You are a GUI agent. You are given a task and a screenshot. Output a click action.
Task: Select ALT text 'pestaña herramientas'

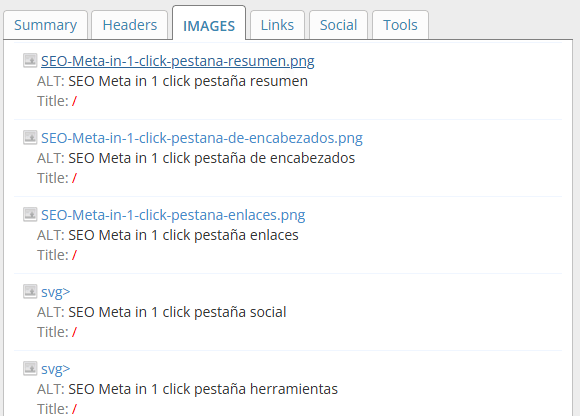(x=266, y=389)
